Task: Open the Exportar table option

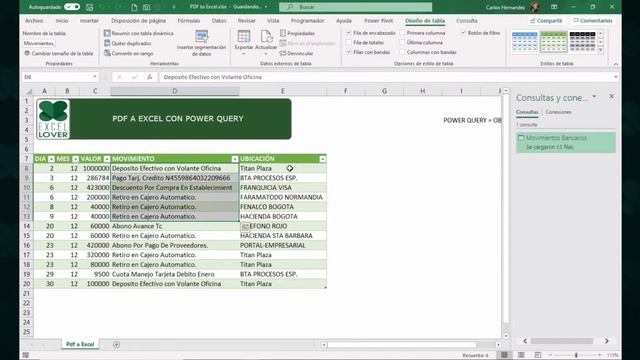Action: pyautogui.click(x=244, y=43)
